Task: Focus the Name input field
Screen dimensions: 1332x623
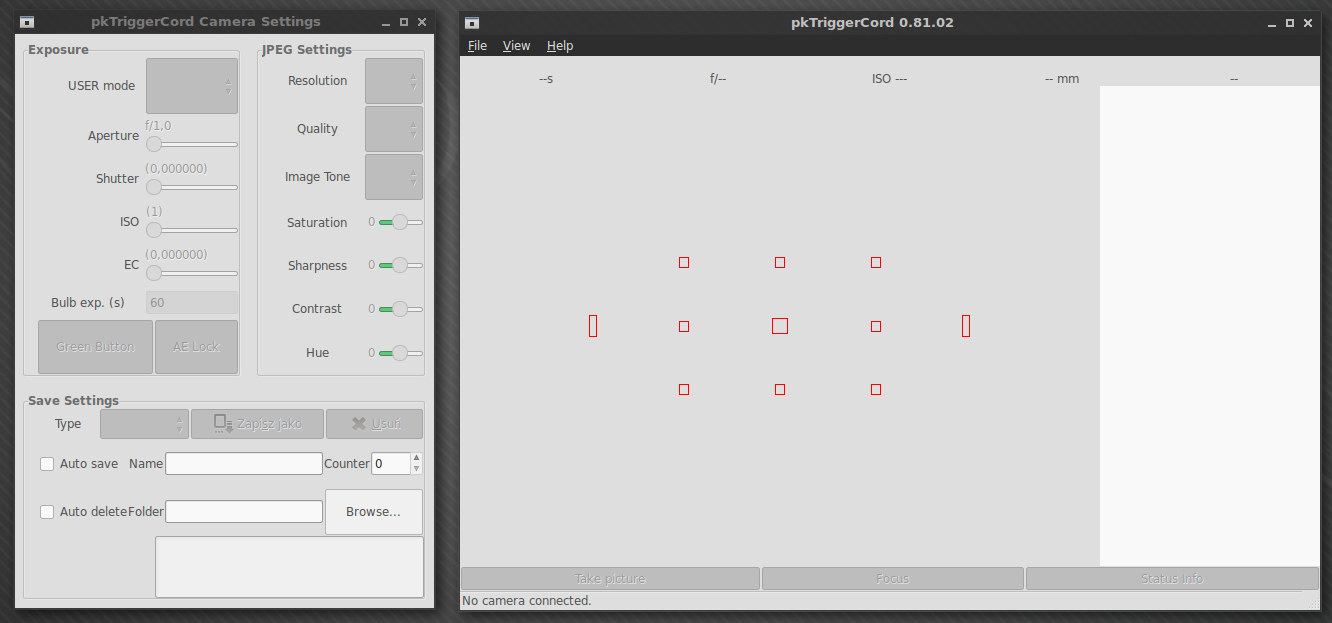Action: [x=244, y=464]
